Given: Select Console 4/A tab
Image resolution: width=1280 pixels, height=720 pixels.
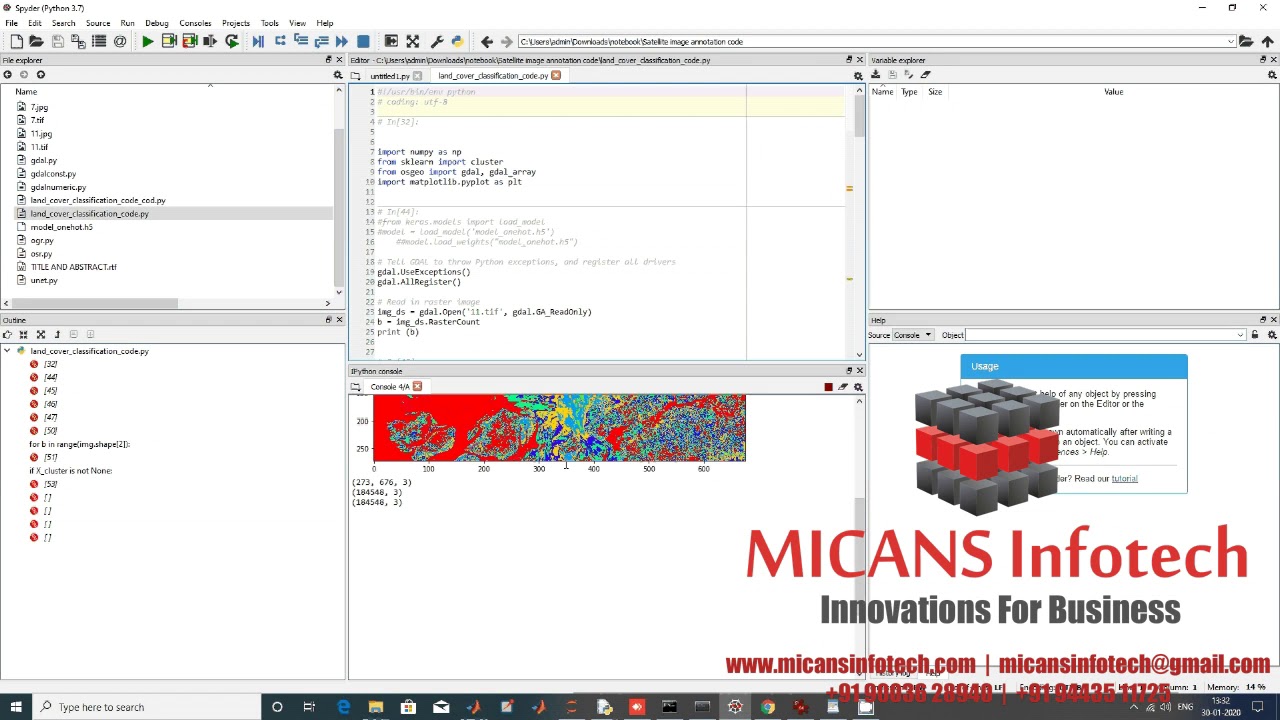Looking at the screenshot, I should click(x=389, y=387).
